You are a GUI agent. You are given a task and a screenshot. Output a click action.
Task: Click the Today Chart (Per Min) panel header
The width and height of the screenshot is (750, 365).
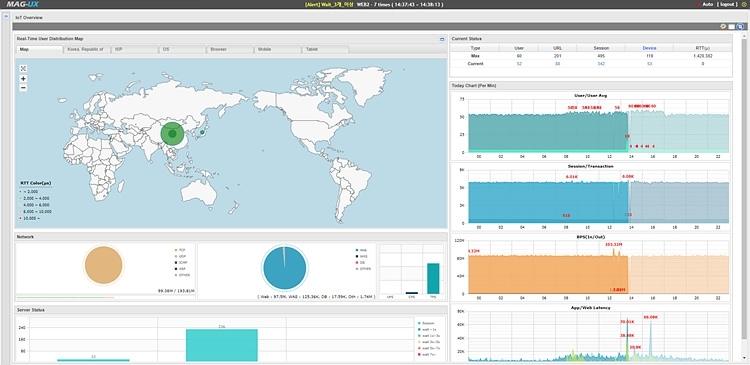point(591,86)
